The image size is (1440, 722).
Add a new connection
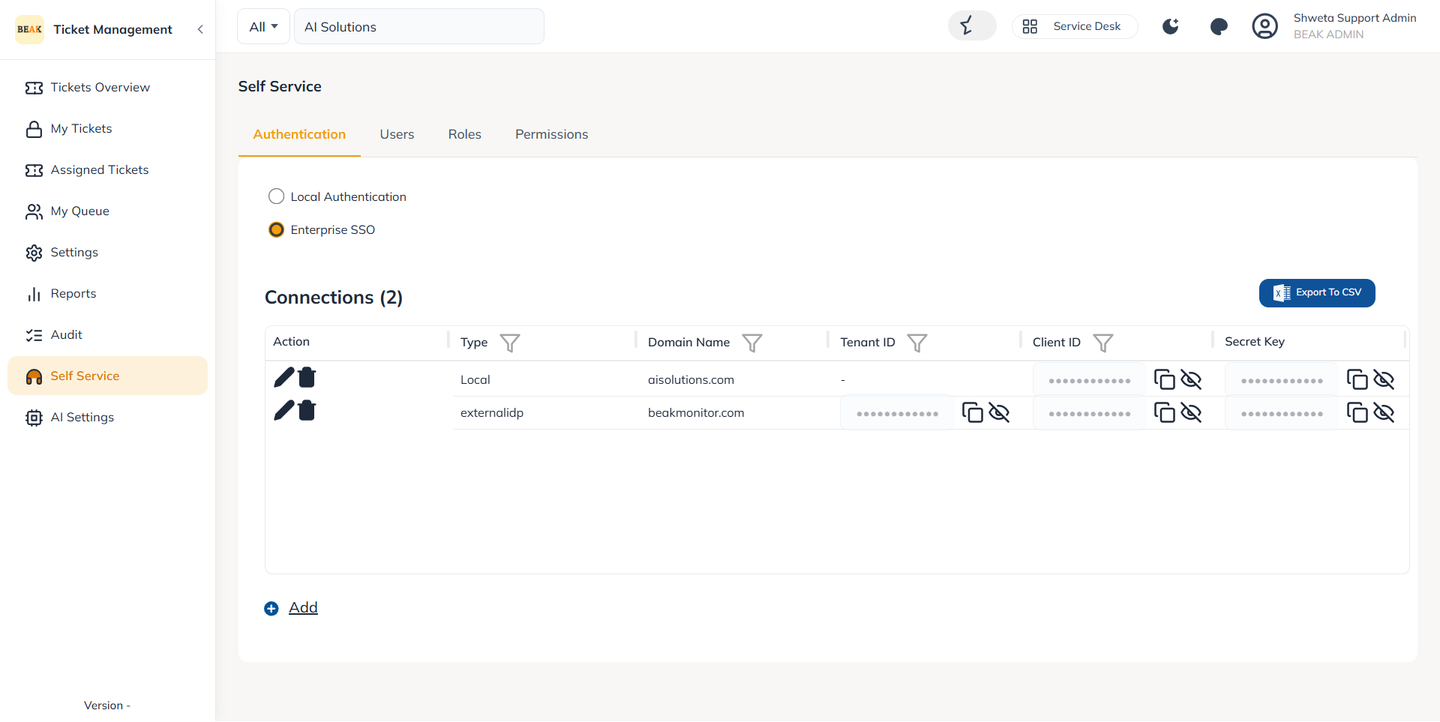(x=291, y=608)
